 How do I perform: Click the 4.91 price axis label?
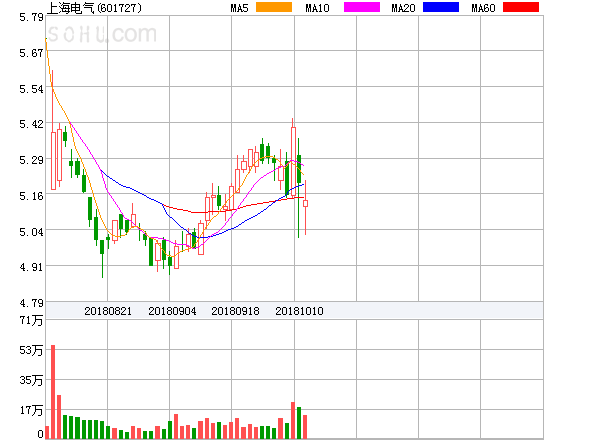[31, 267]
